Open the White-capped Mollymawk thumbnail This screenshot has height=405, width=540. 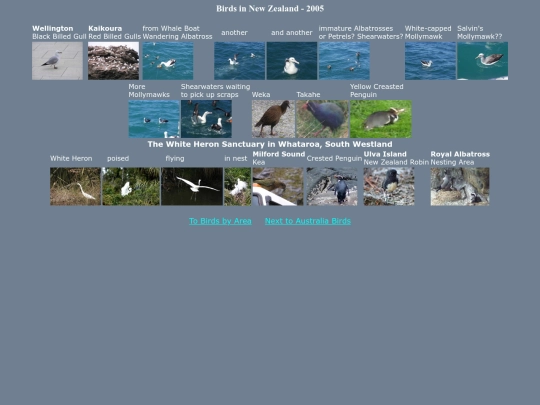click(430, 61)
